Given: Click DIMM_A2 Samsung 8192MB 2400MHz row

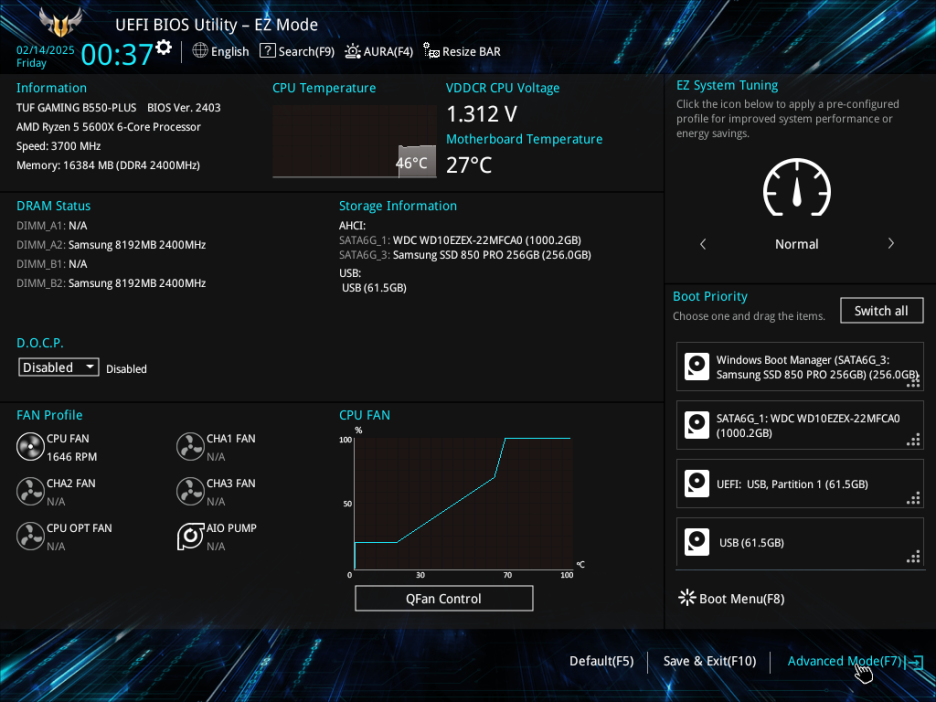Looking at the screenshot, I should [111, 245].
